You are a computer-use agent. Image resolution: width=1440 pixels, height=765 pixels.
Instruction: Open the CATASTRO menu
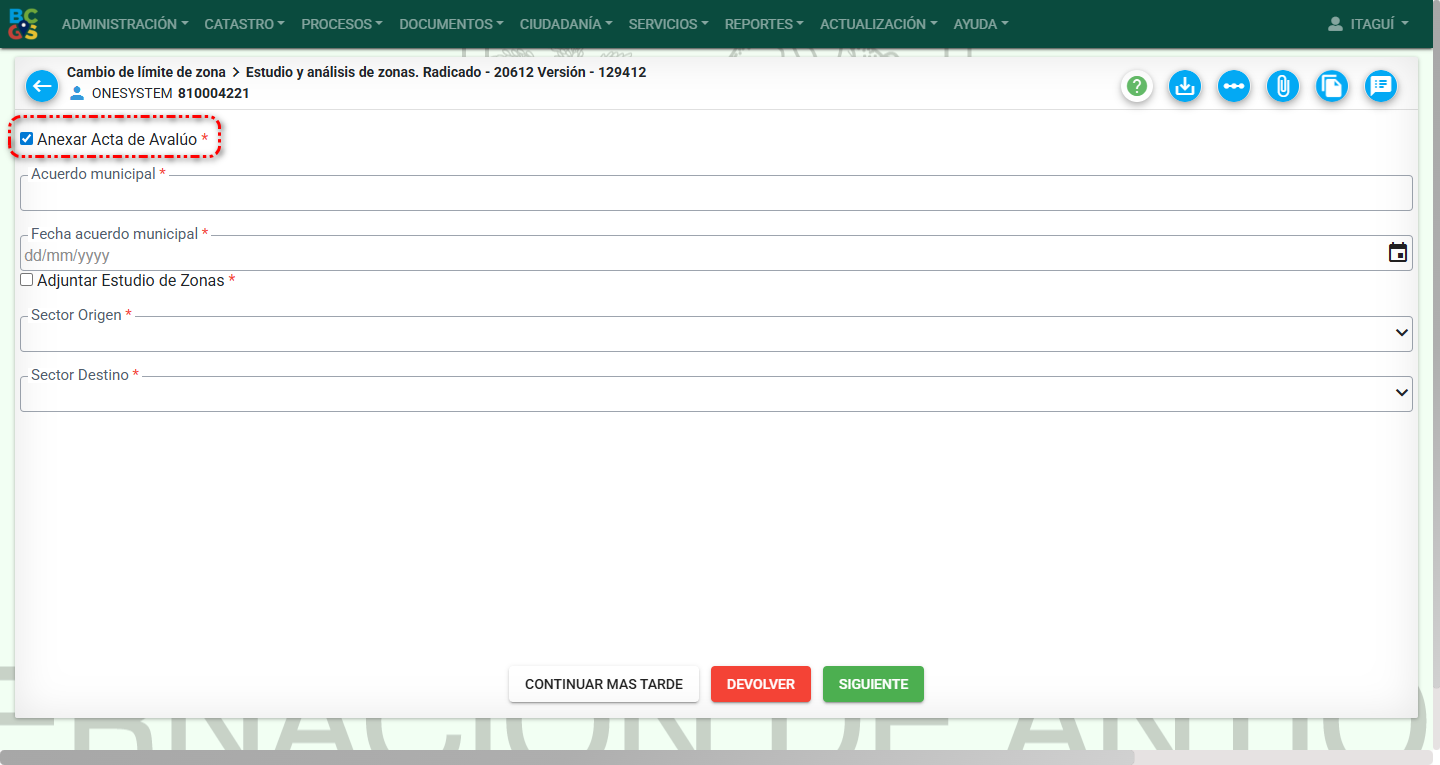(x=244, y=24)
